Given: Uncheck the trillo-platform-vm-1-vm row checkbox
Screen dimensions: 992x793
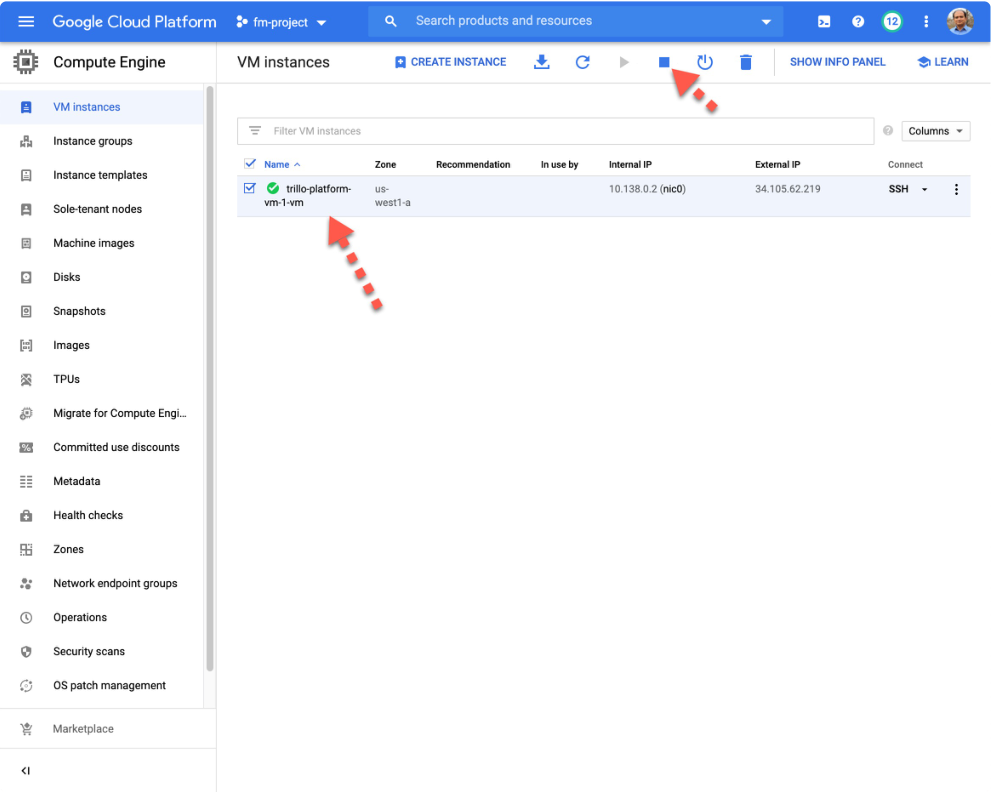Looking at the screenshot, I should pos(250,189).
